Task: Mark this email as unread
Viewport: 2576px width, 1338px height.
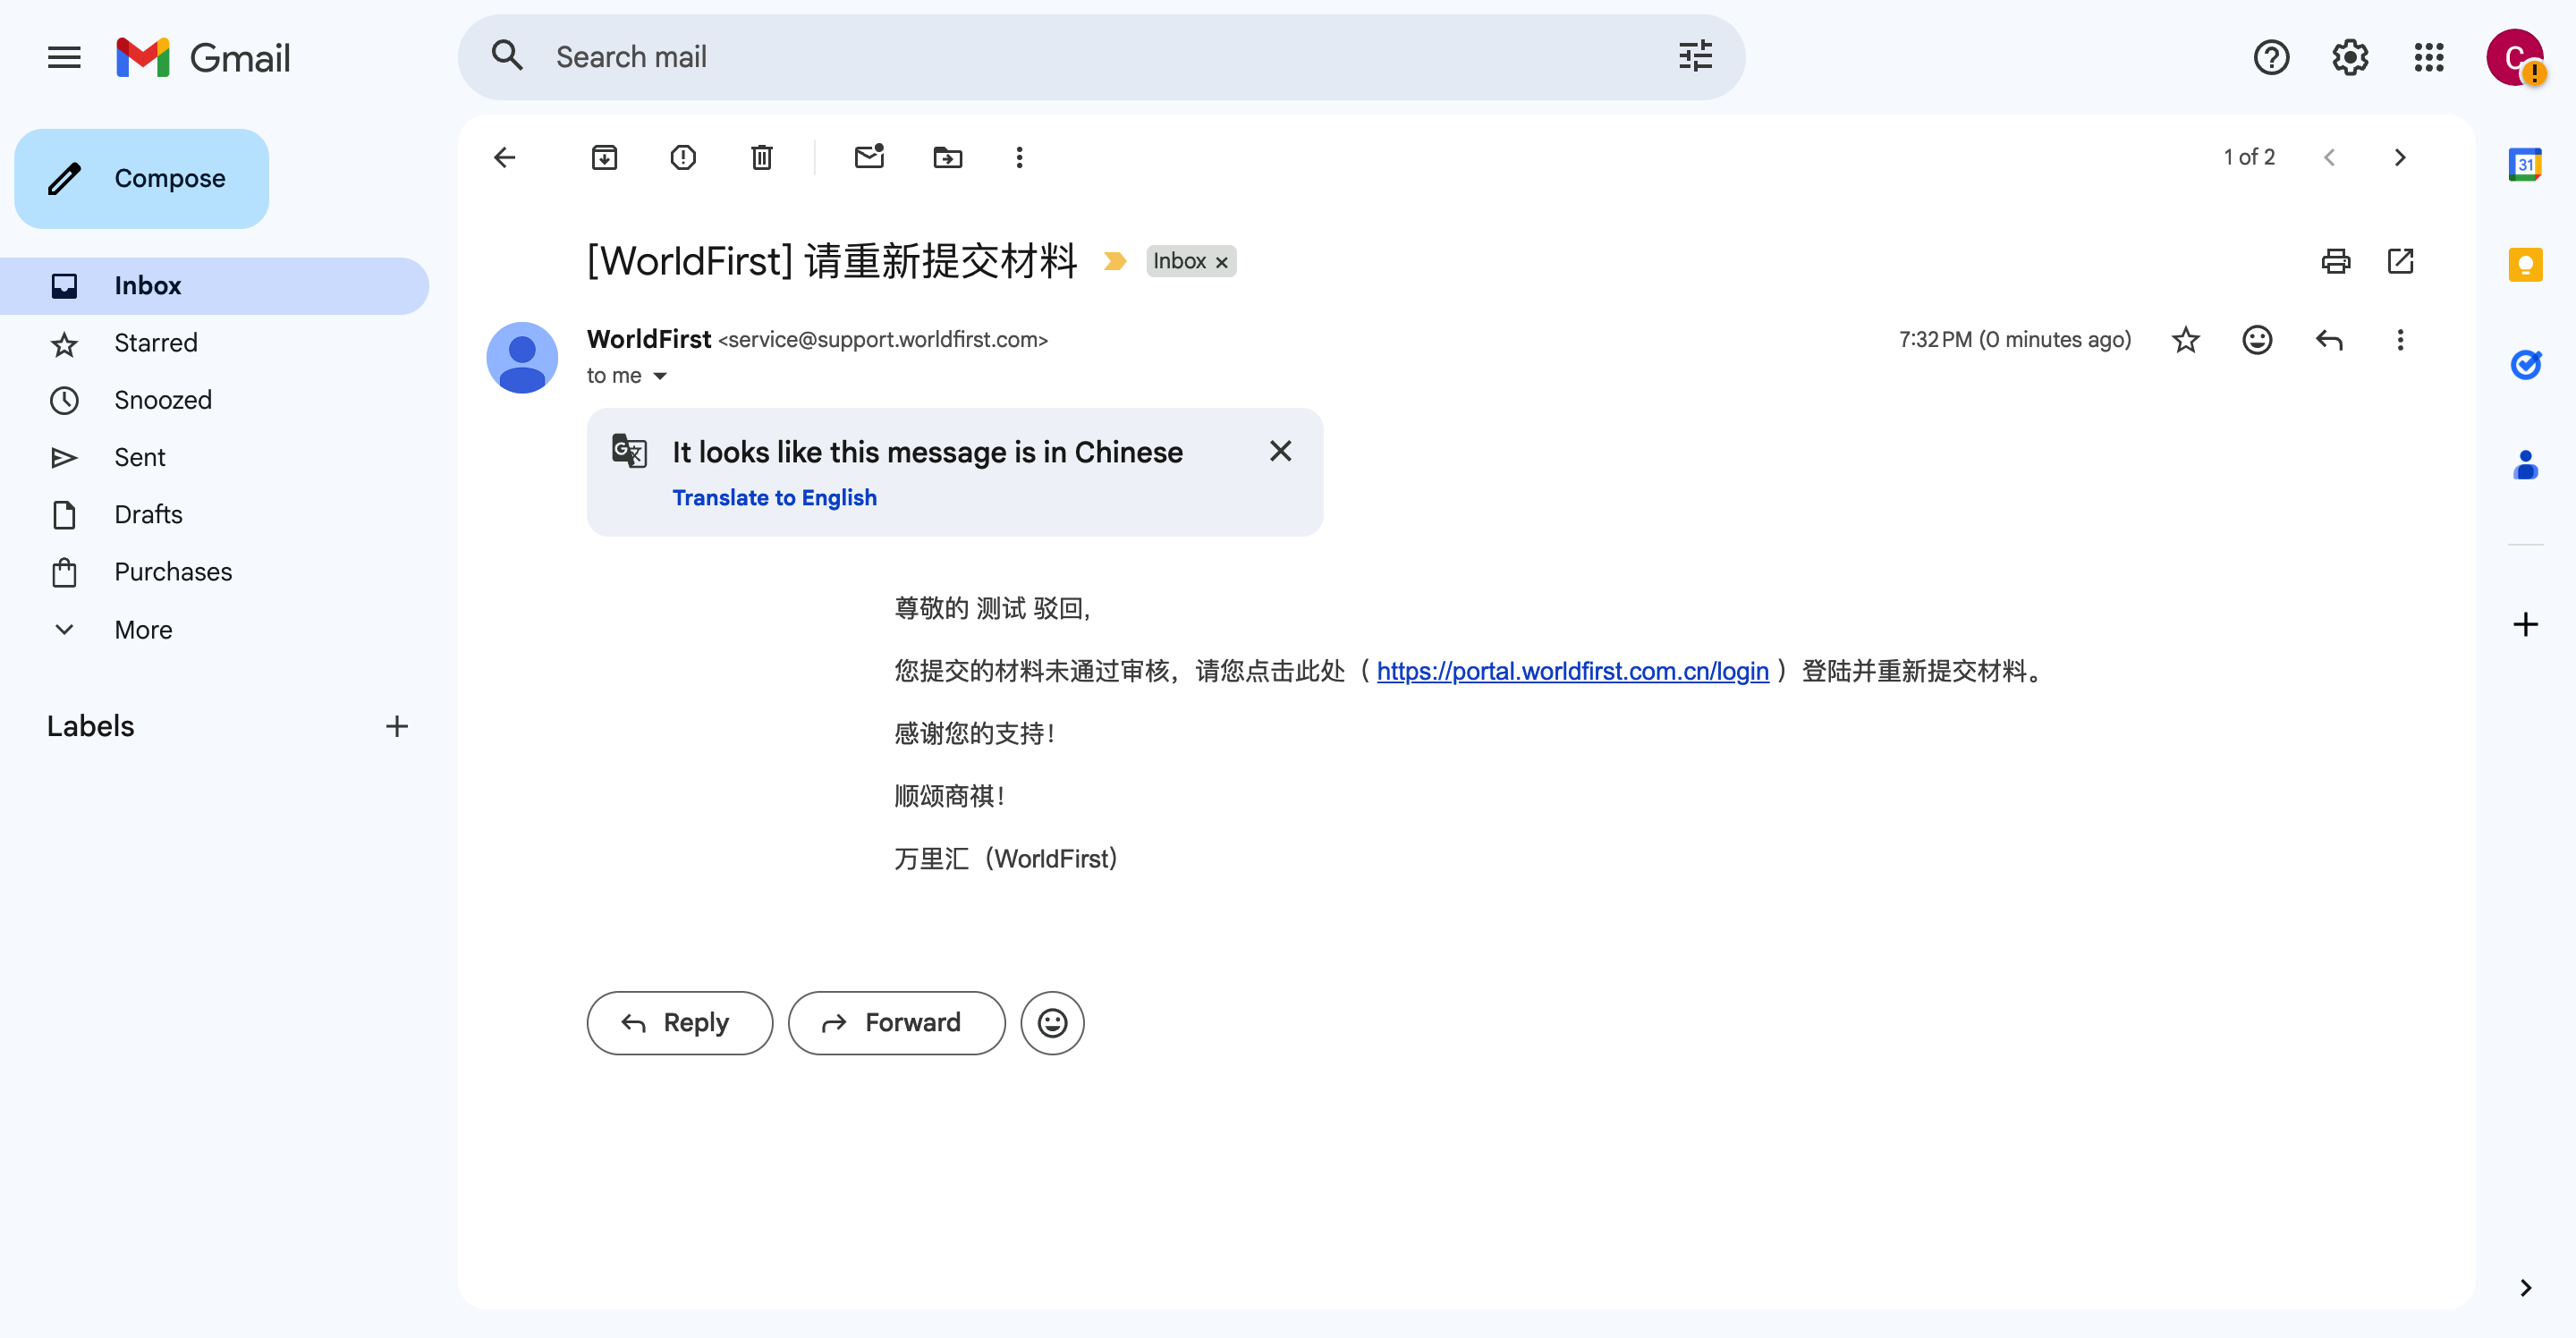Action: [x=869, y=156]
